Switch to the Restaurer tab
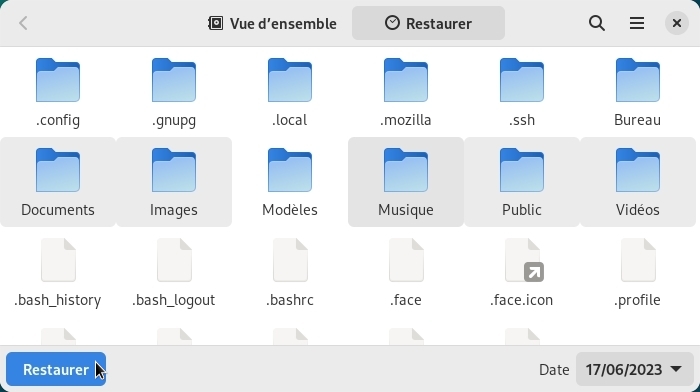Viewport: 700px width, 392px height. pos(428,23)
